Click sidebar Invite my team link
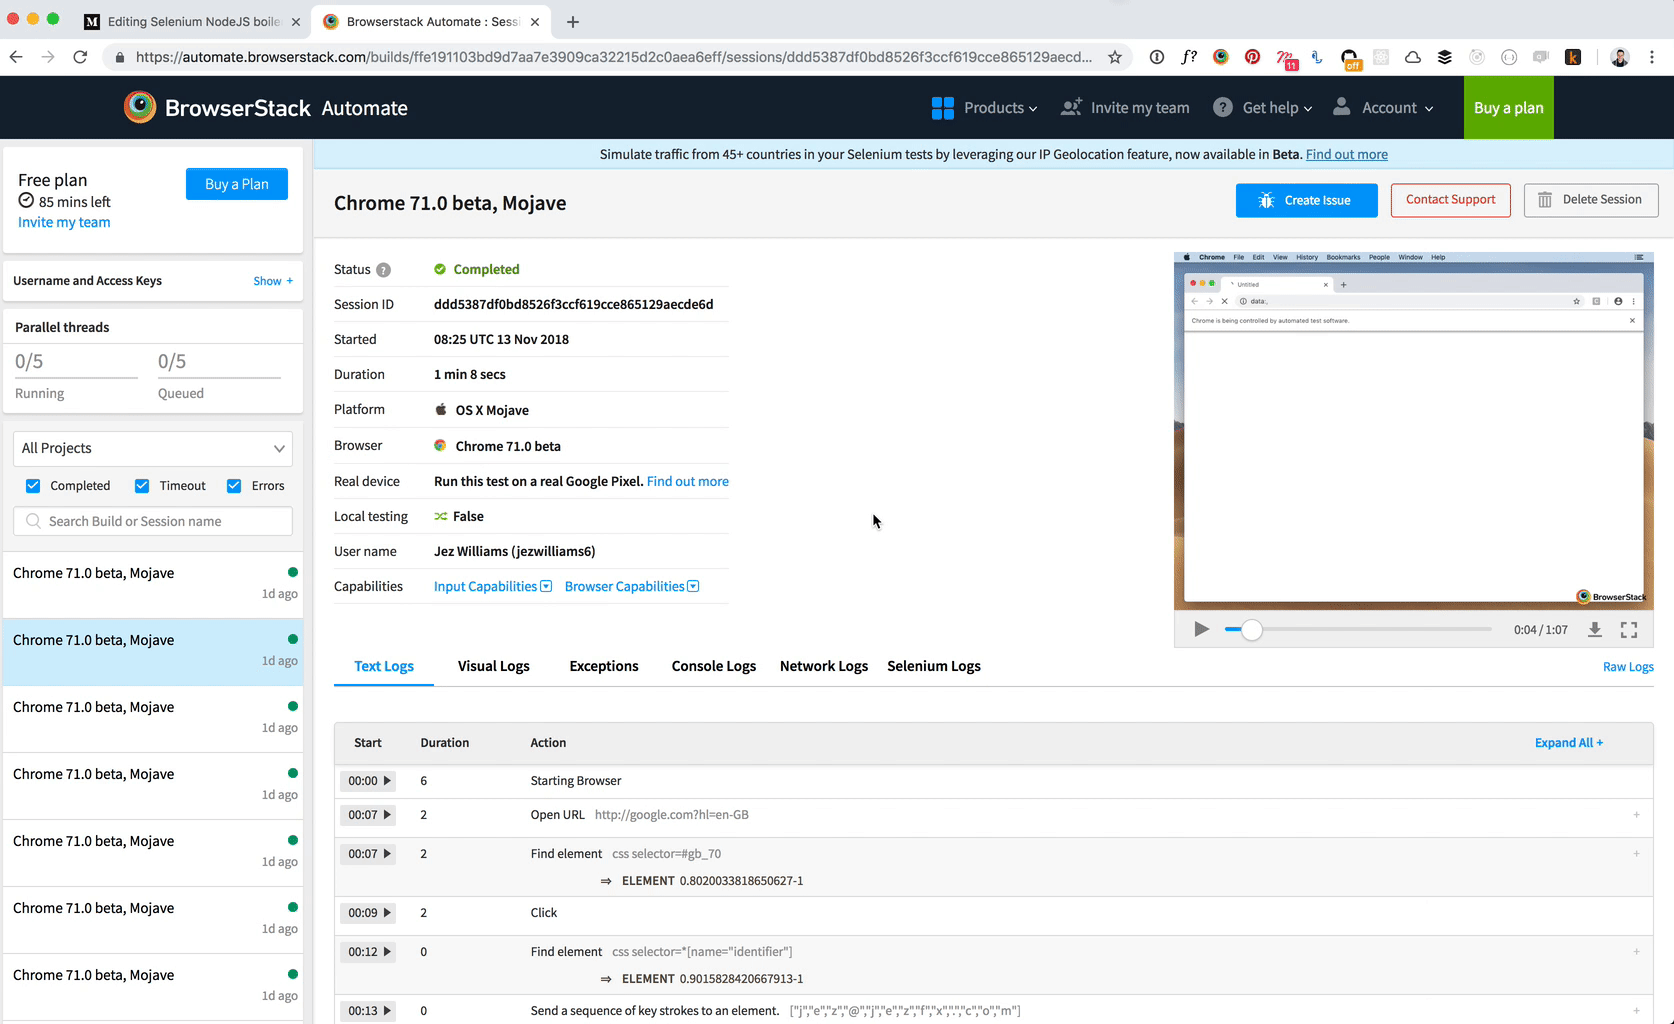This screenshot has width=1674, height=1024. tap(64, 223)
